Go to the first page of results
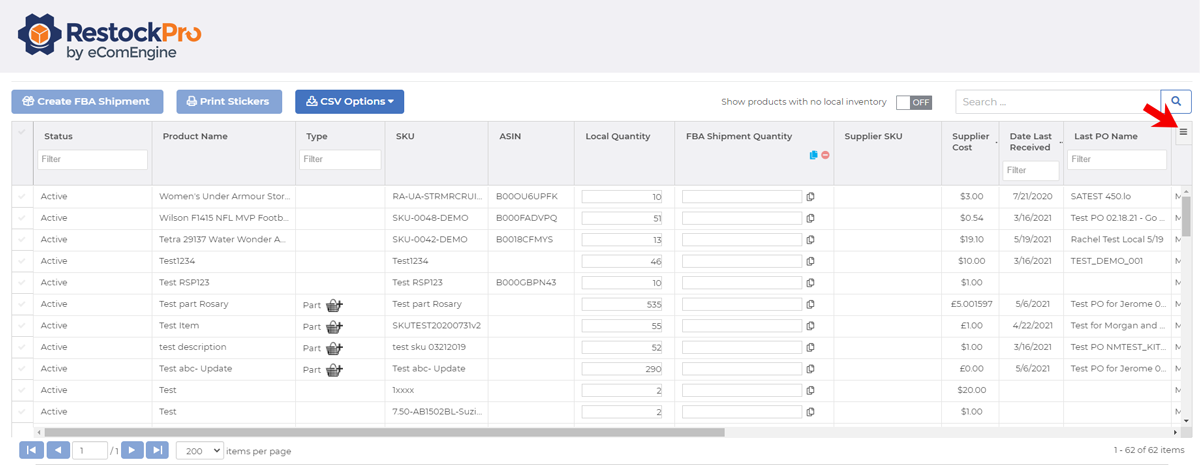The width and height of the screenshot is (1200, 465). [31, 451]
